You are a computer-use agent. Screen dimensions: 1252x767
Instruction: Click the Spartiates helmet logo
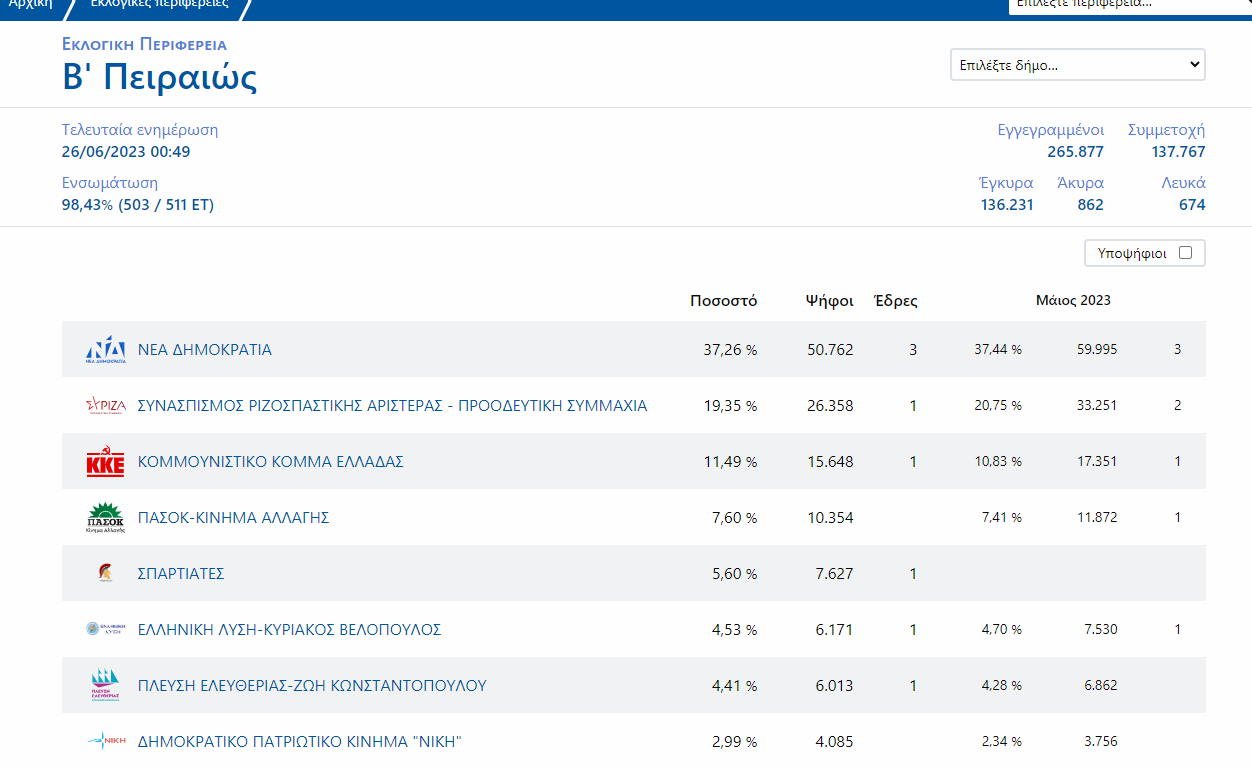[x=105, y=574]
